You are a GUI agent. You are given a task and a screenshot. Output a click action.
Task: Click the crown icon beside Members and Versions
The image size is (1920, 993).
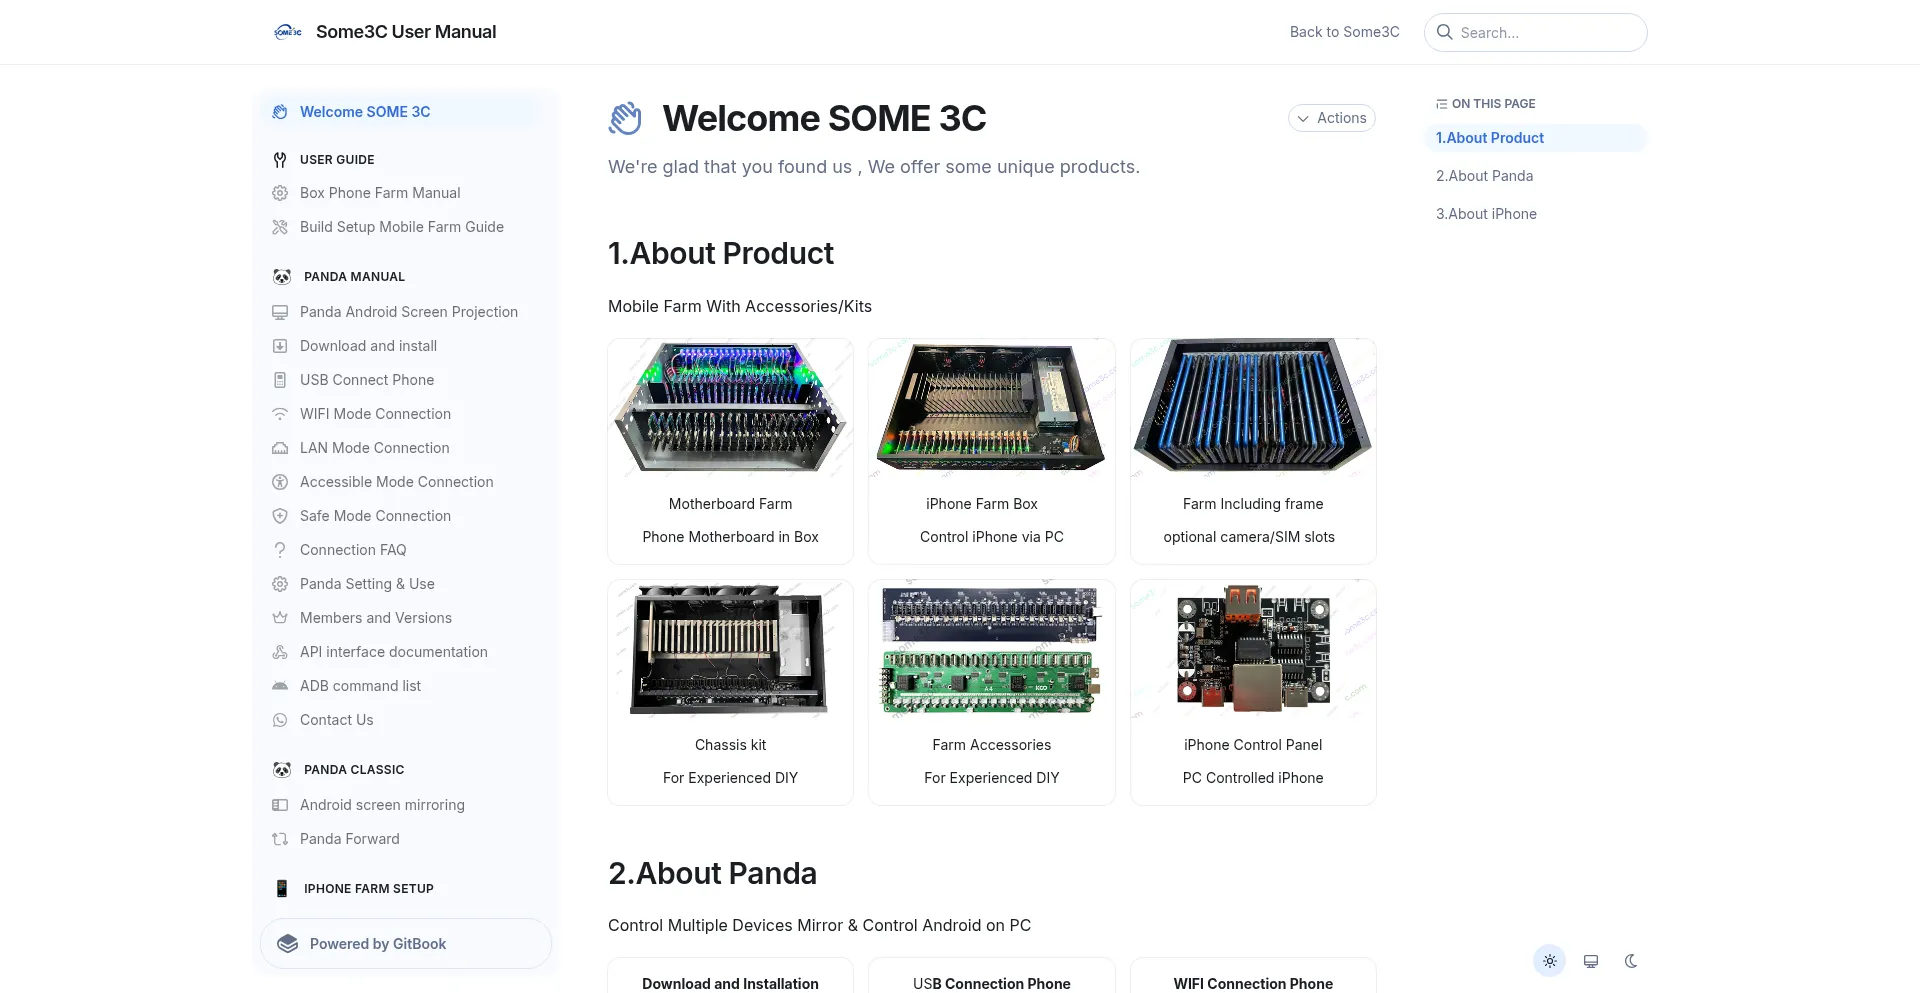(x=280, y=618)
